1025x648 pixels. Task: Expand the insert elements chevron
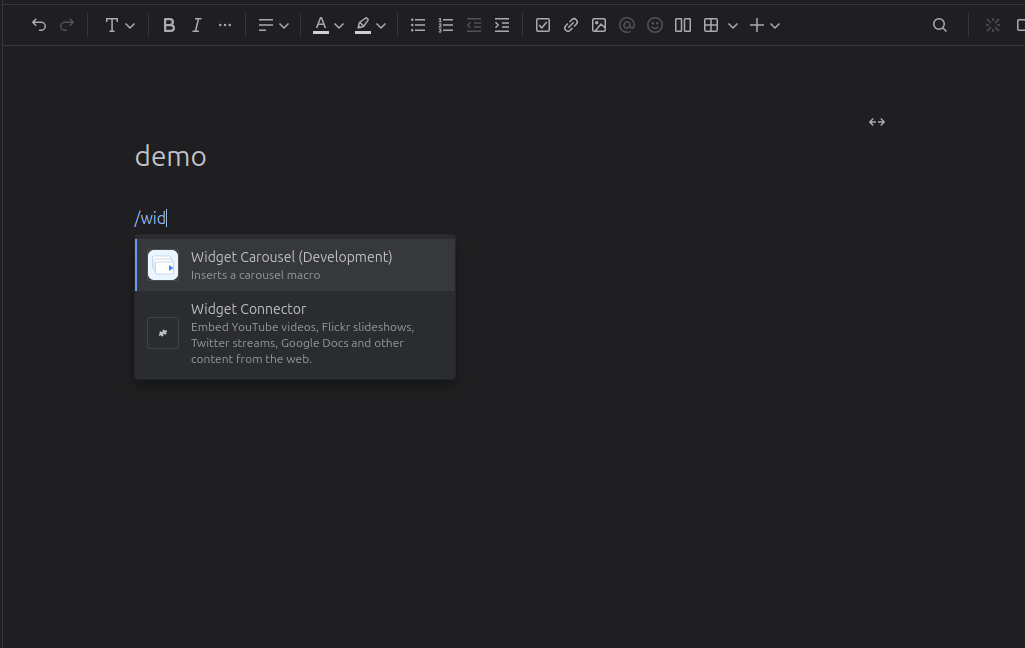(775, 26)
